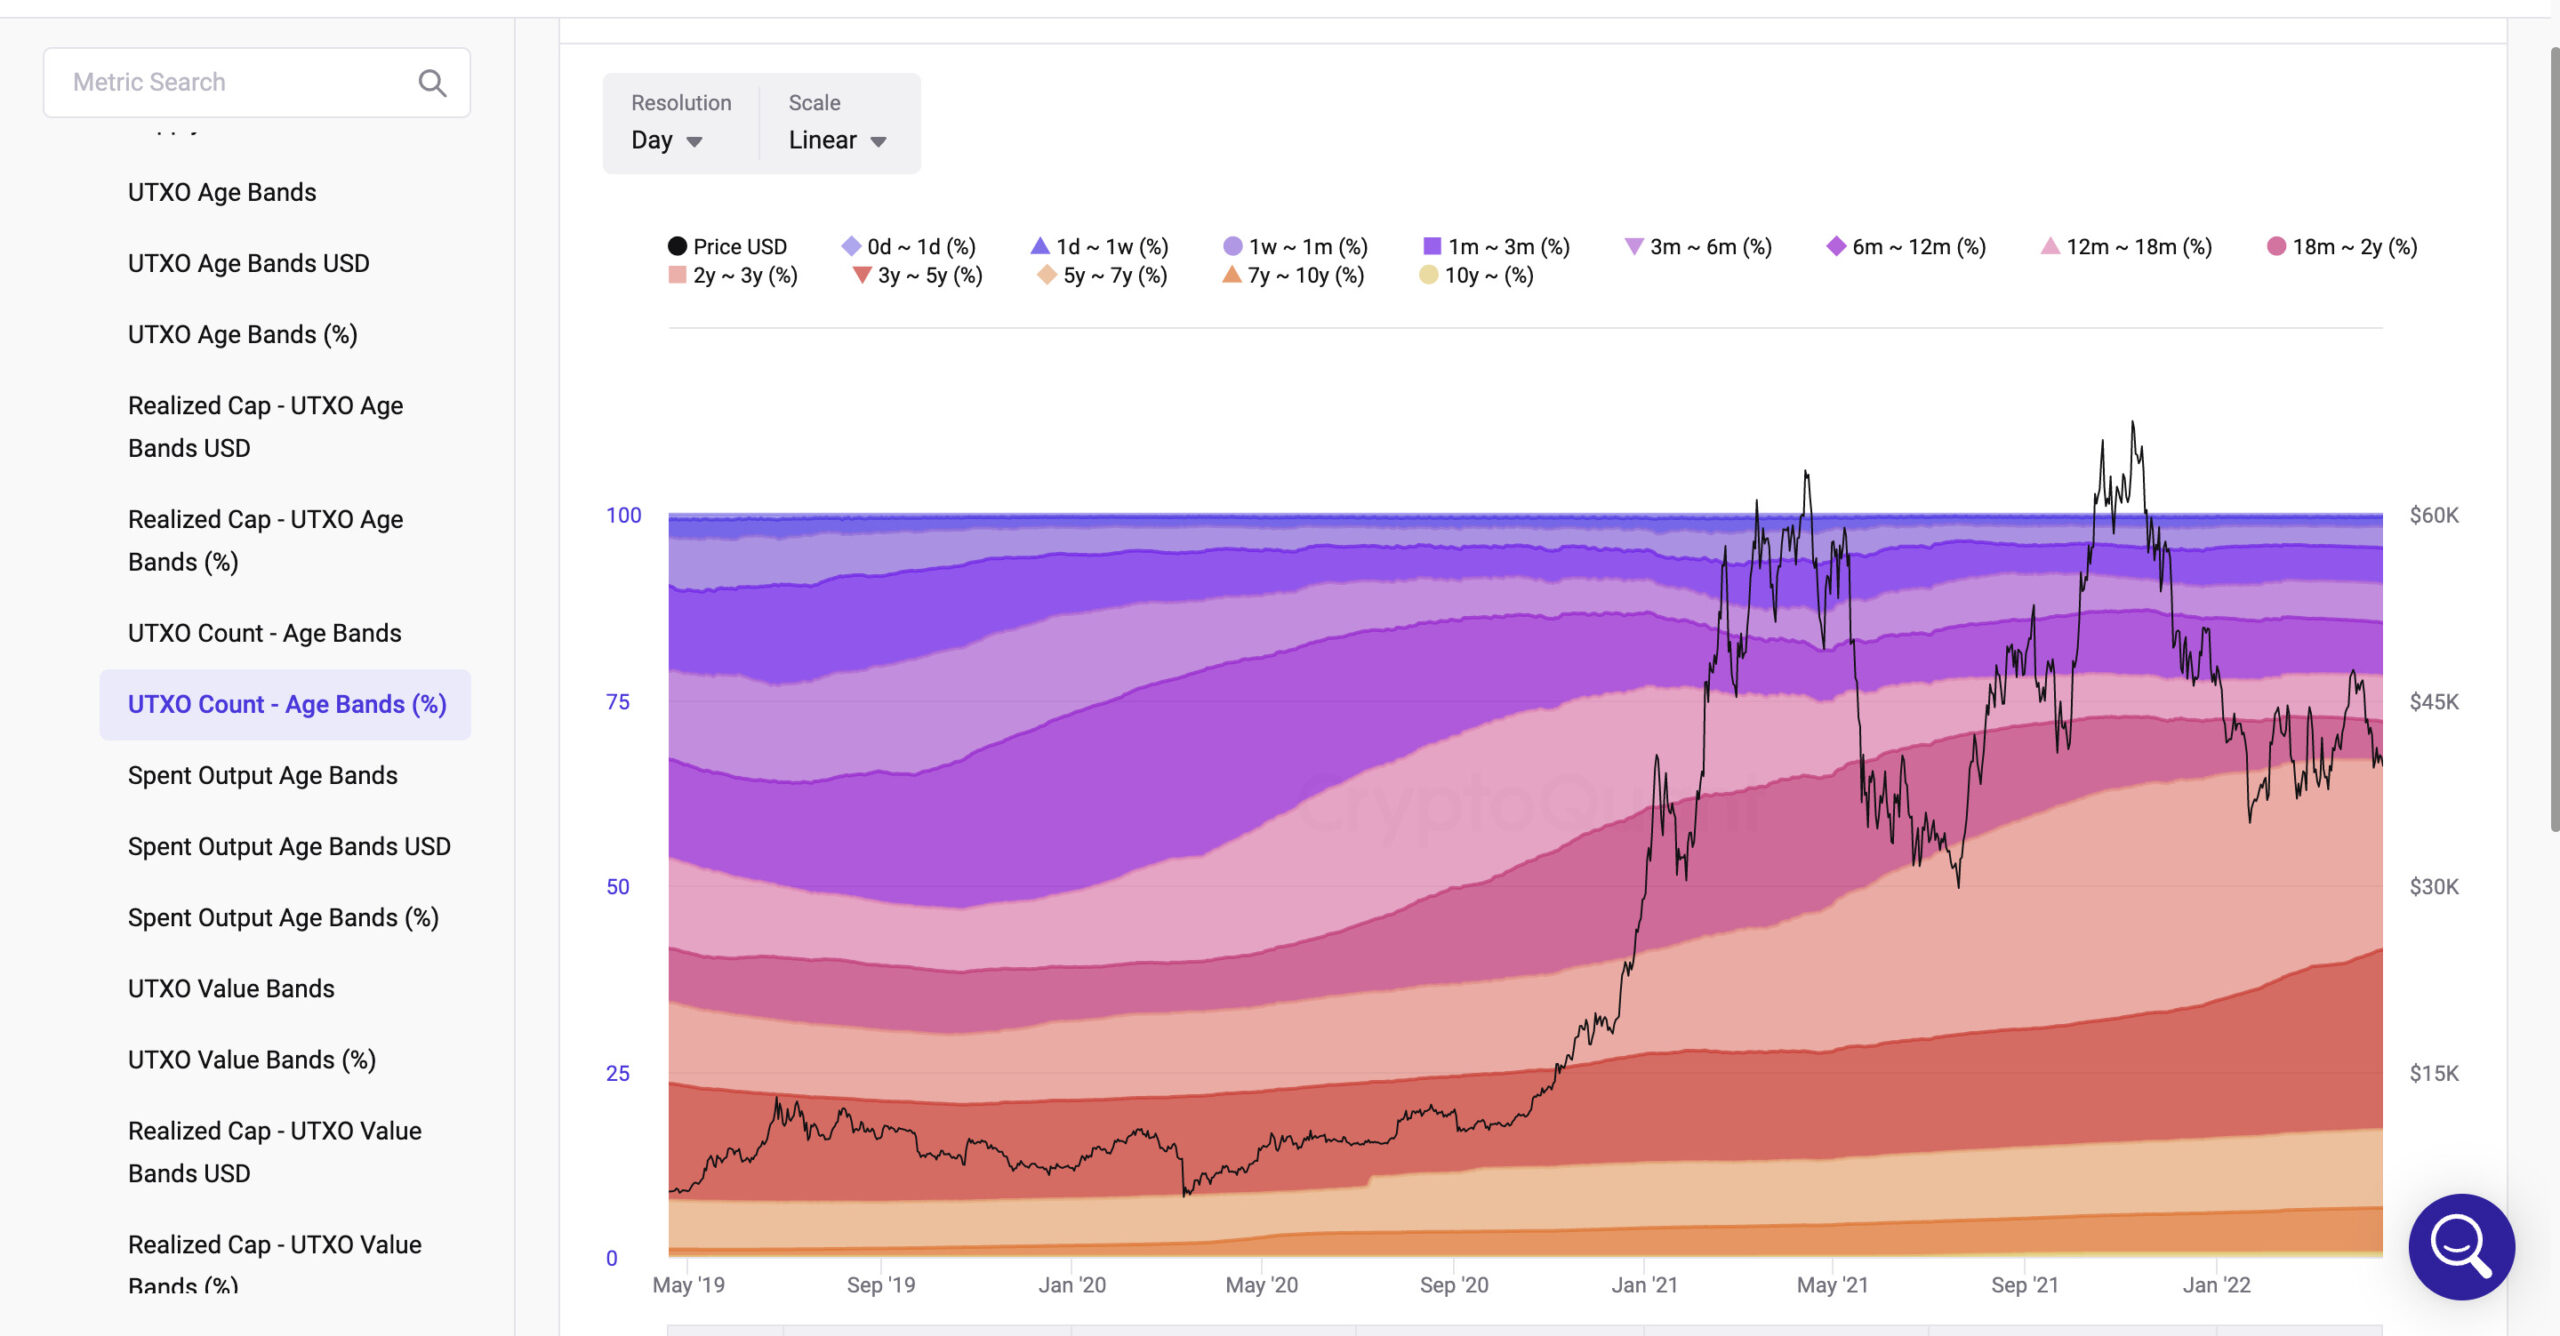
Task: Toggle the 1m ~ 3m (%) legend series
Action: pos(1497,246)
